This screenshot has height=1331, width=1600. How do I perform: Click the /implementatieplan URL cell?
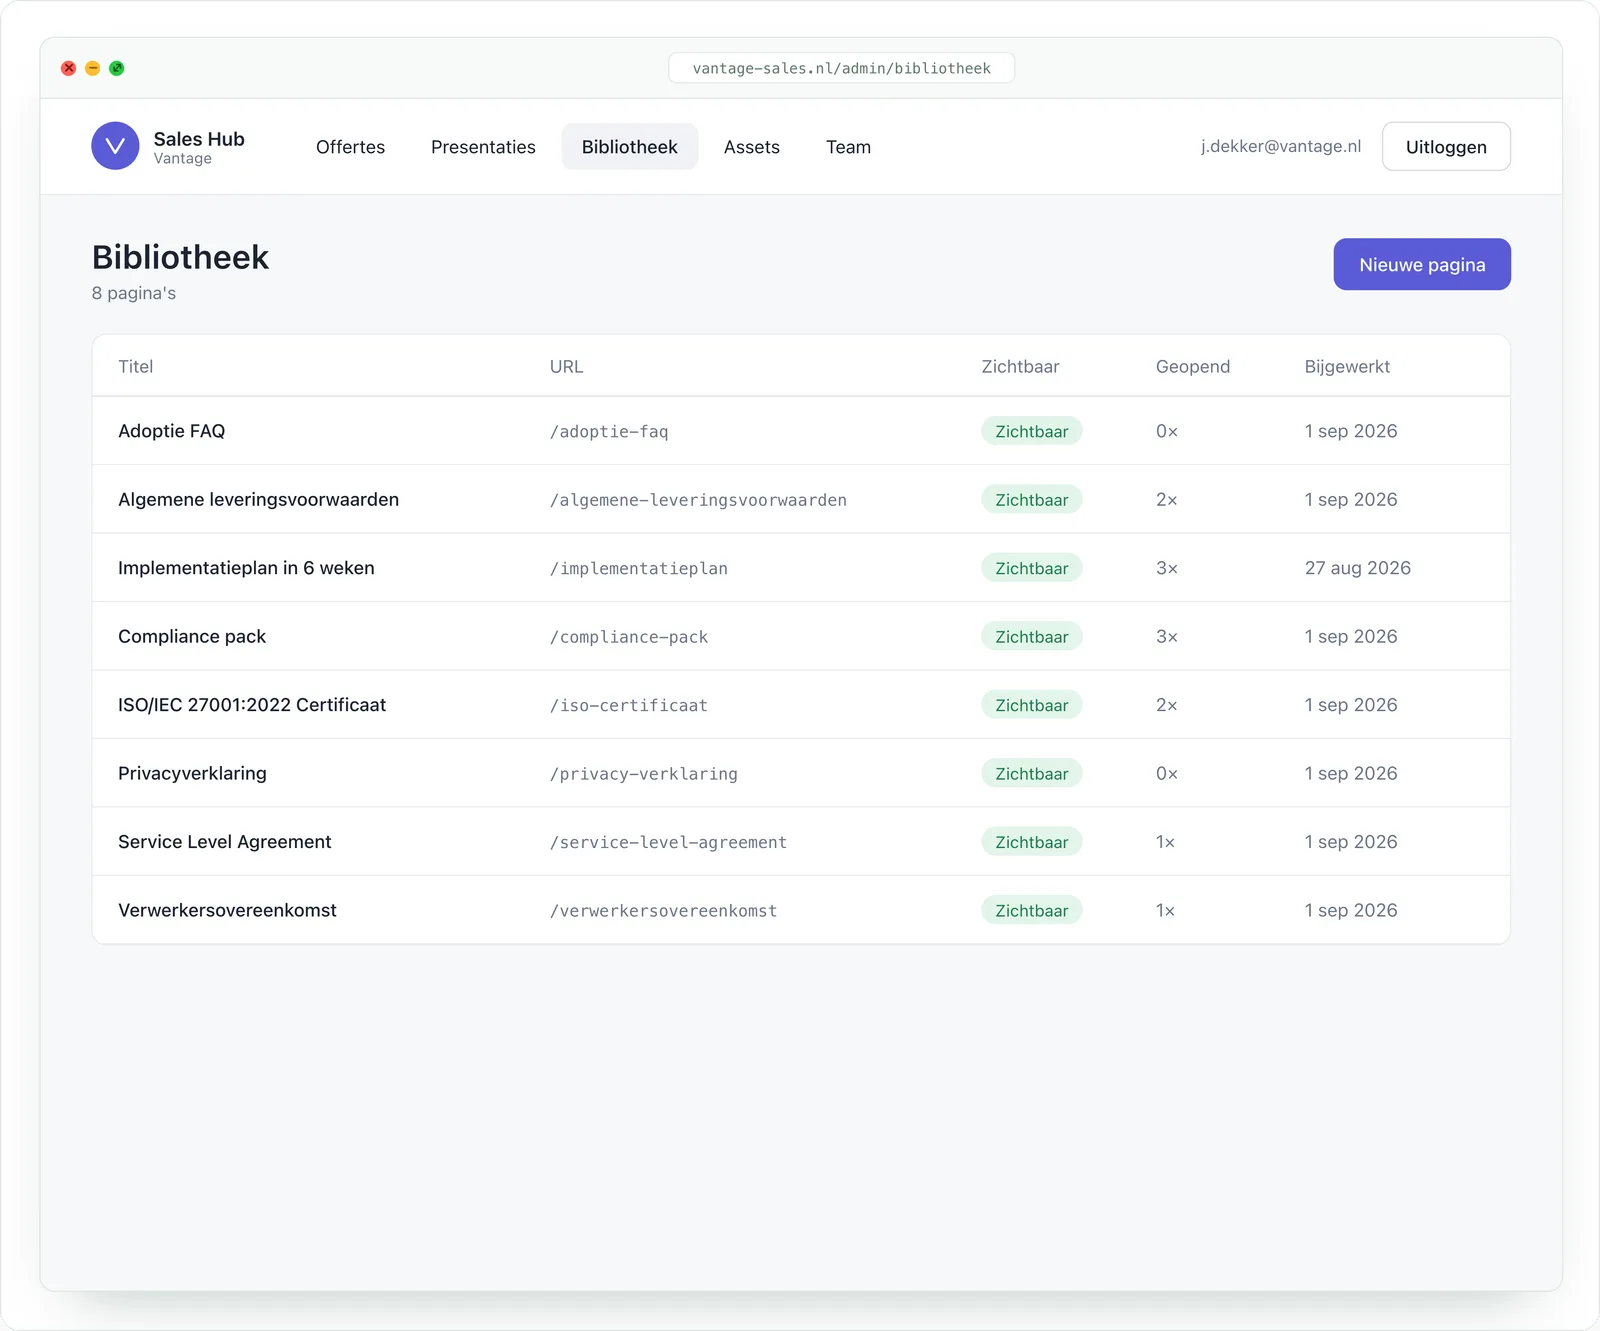coord(639,569)
